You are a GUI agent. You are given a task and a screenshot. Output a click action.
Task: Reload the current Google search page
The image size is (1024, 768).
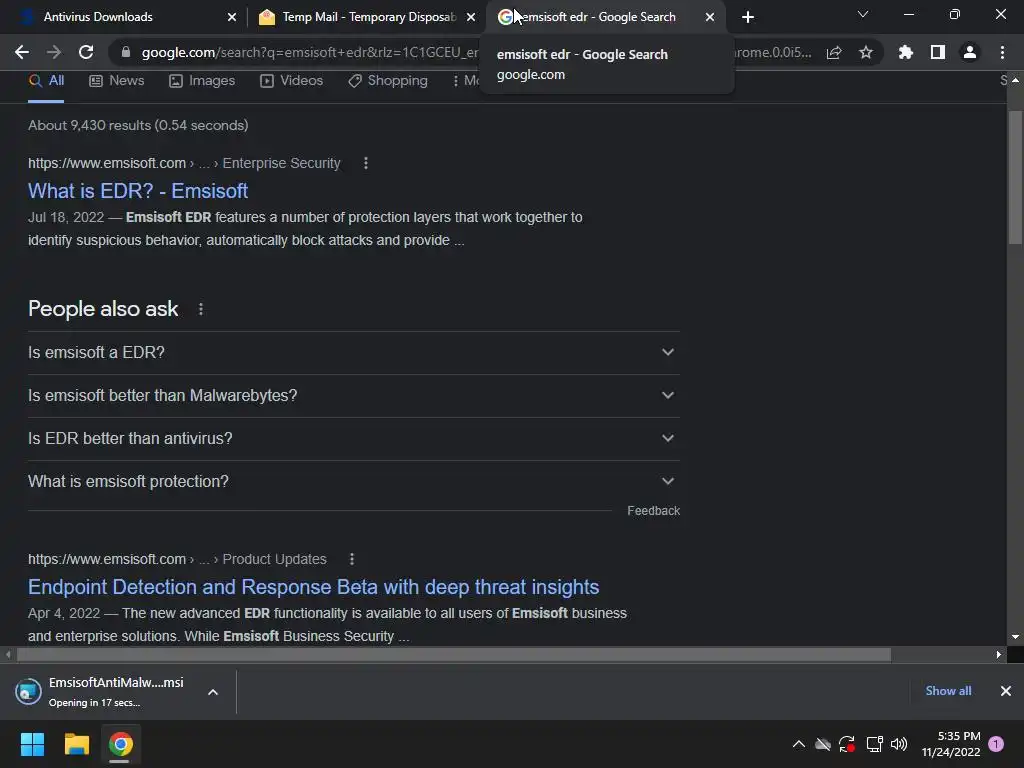86,52
